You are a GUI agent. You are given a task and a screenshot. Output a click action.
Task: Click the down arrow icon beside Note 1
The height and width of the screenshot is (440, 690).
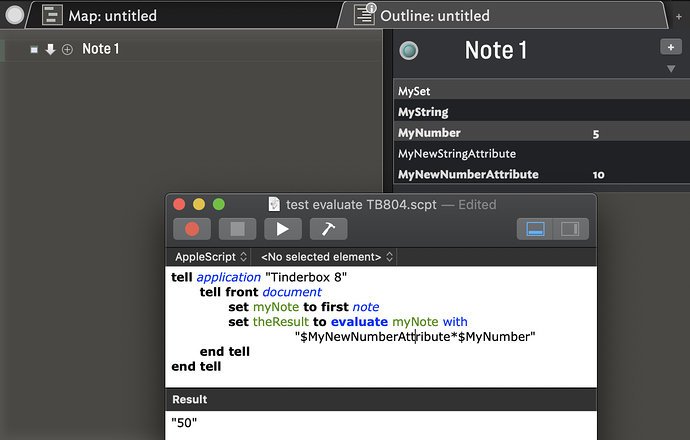click(50, 49)
